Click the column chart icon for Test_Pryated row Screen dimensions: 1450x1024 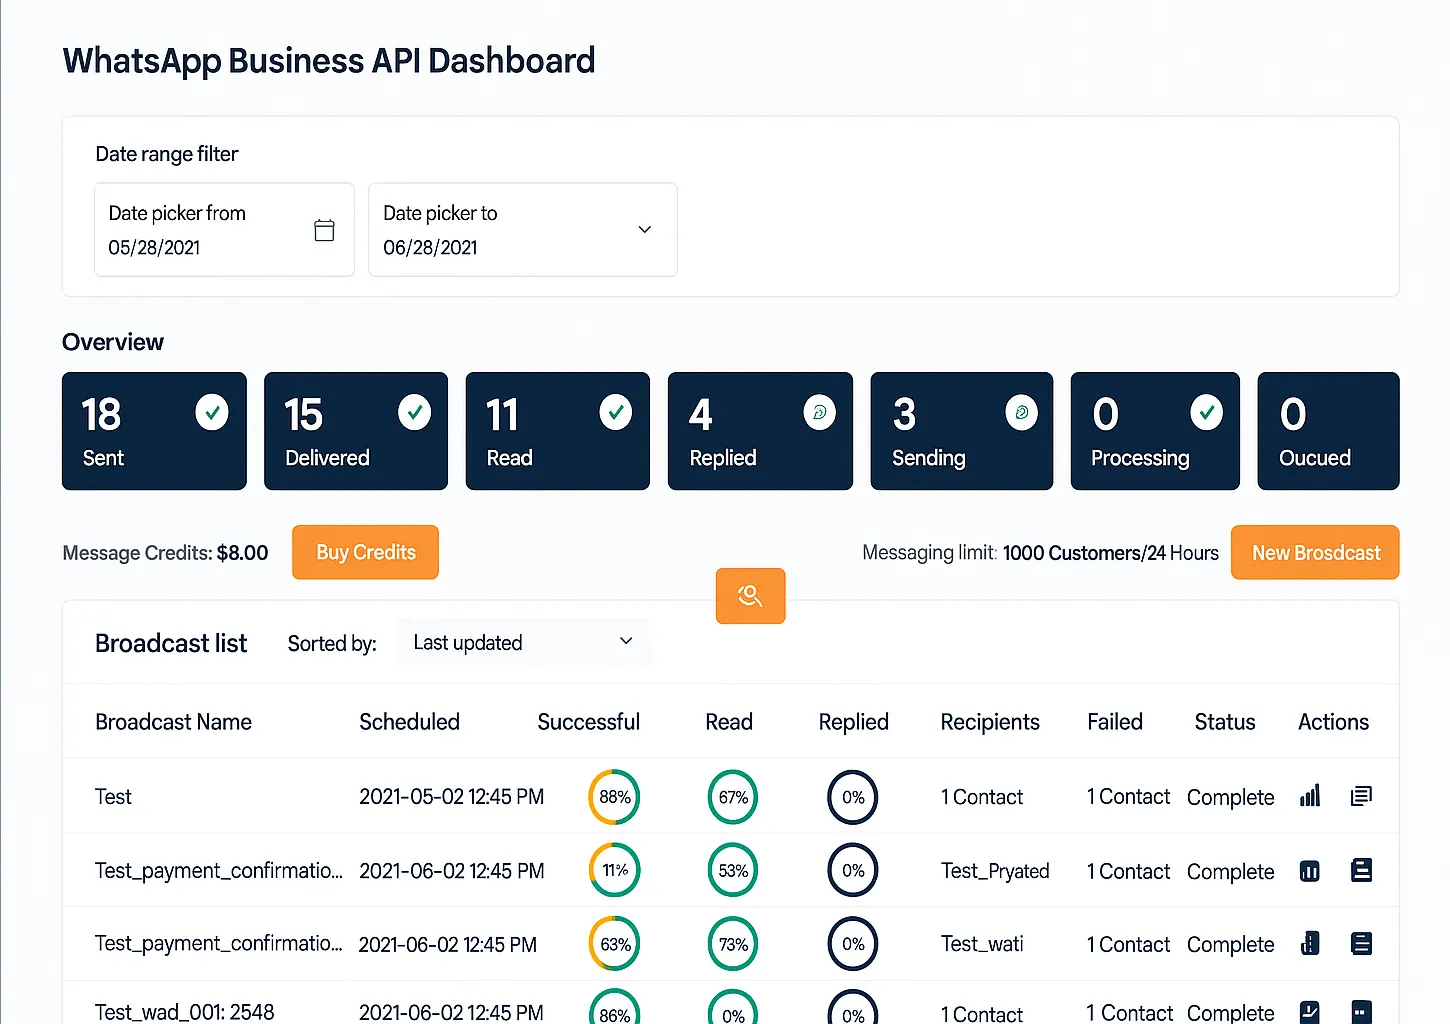coord(1310,870)
